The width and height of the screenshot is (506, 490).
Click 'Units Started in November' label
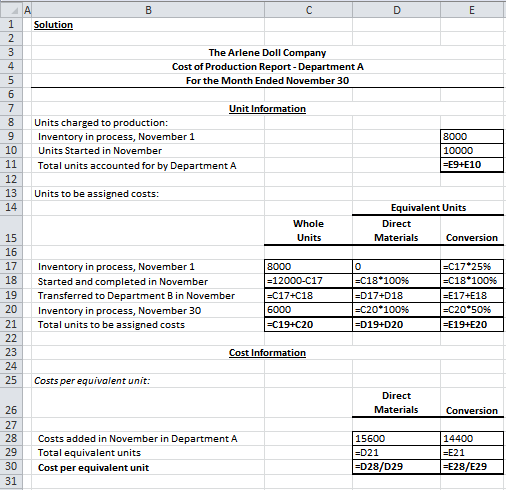point(100,151)
